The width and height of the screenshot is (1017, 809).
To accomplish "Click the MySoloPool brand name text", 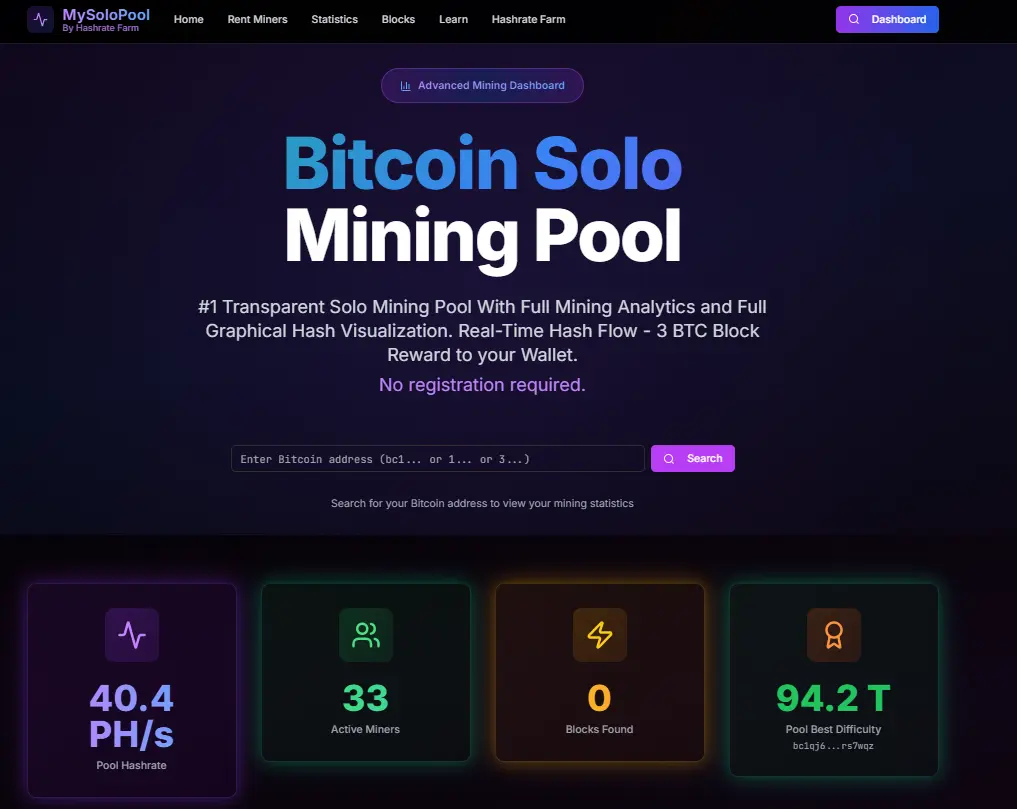I will pyautogui.click(x=106, y=15).
